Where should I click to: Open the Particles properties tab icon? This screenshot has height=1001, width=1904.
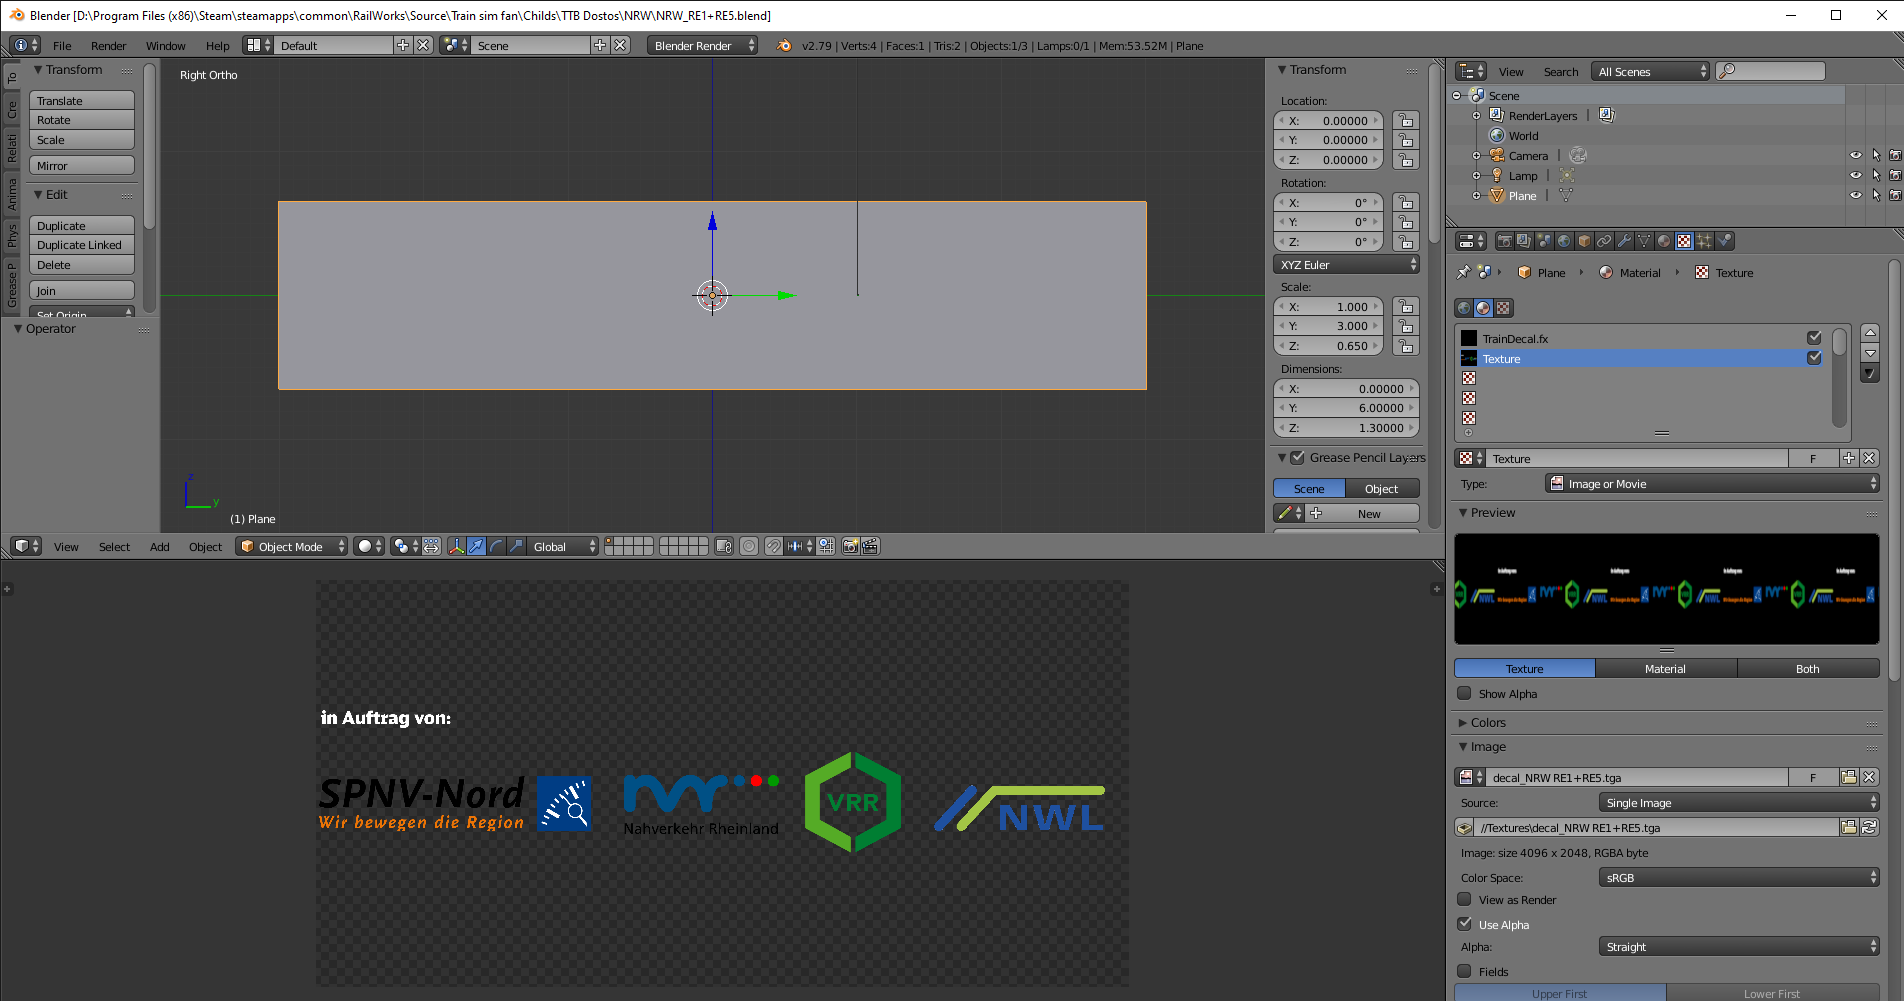[x=1704, y=241]
